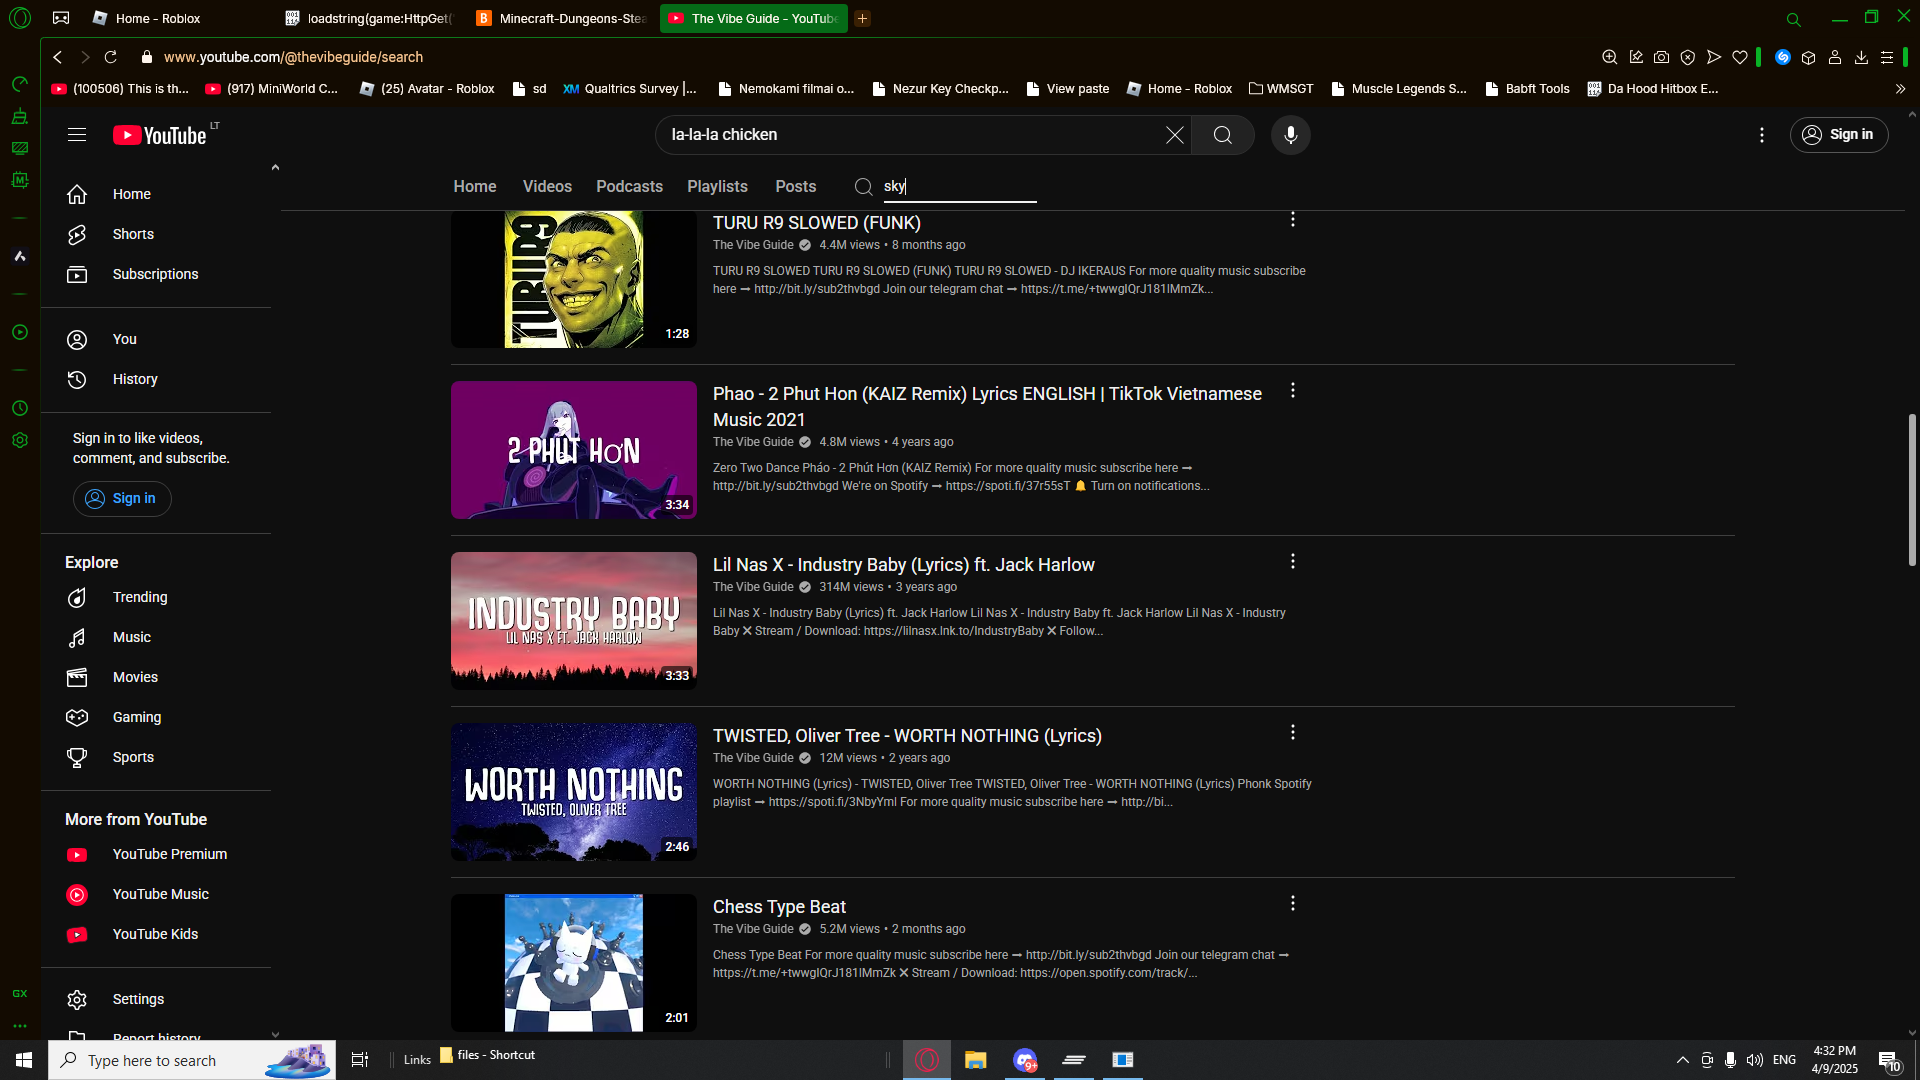Screen dimensions: 1920x1080
Task: Open Trending under Explore
Action: click(x=158, y=597)
